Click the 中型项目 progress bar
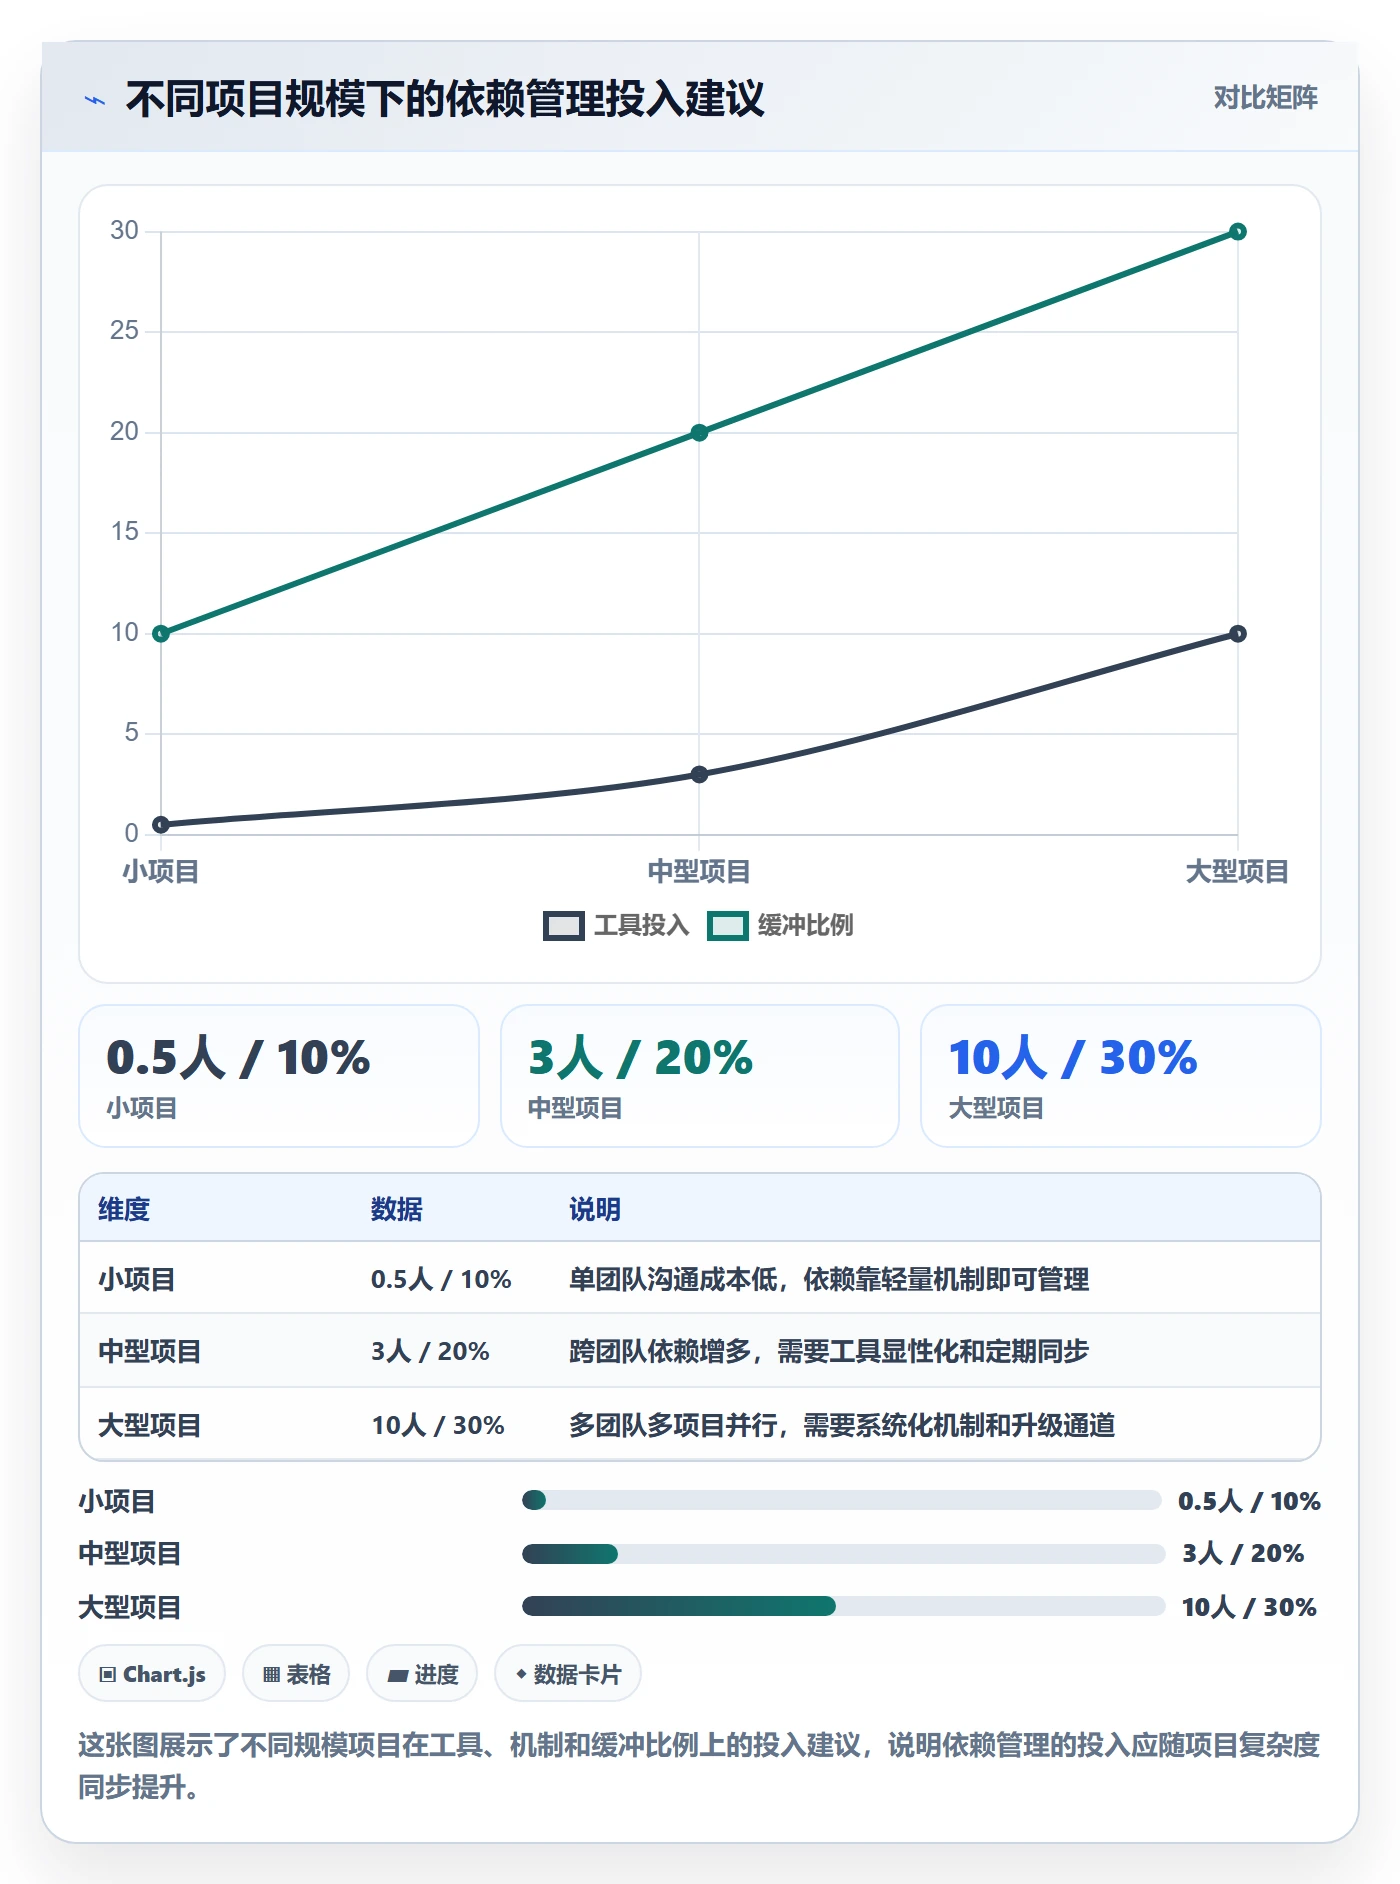 (x=843, y=1554)
